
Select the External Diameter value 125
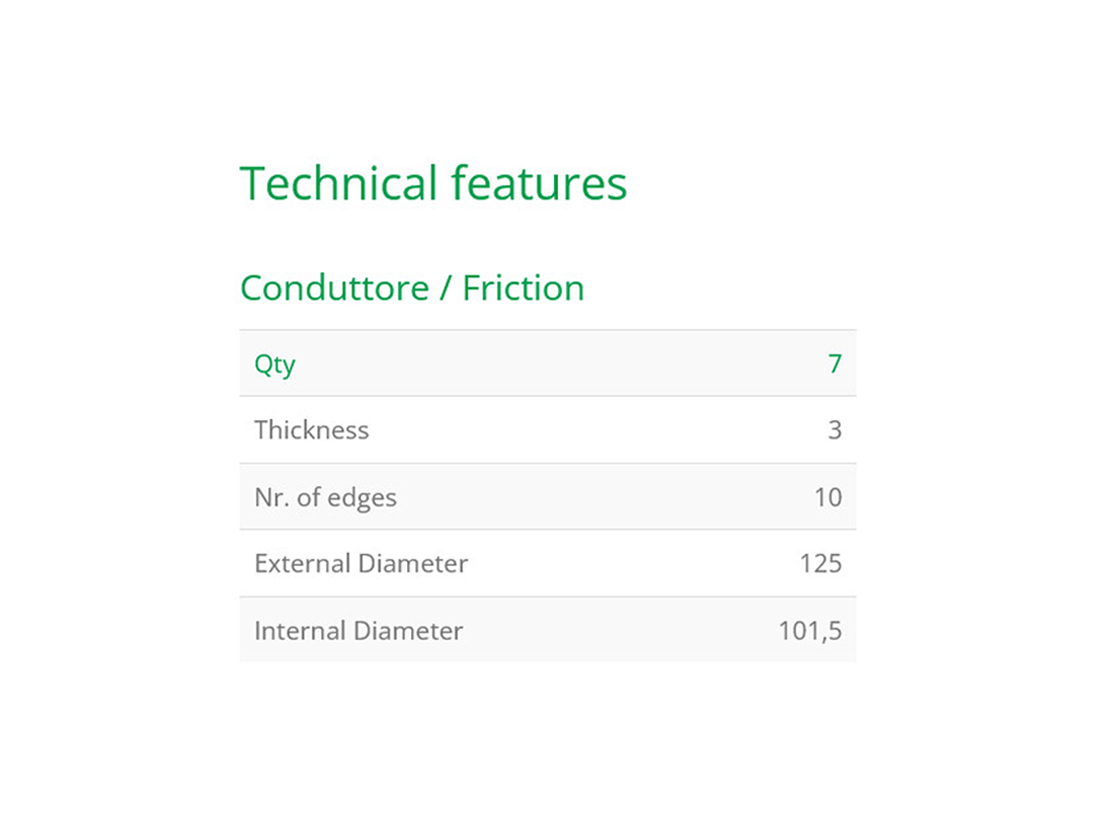click(x=821, y=564)
